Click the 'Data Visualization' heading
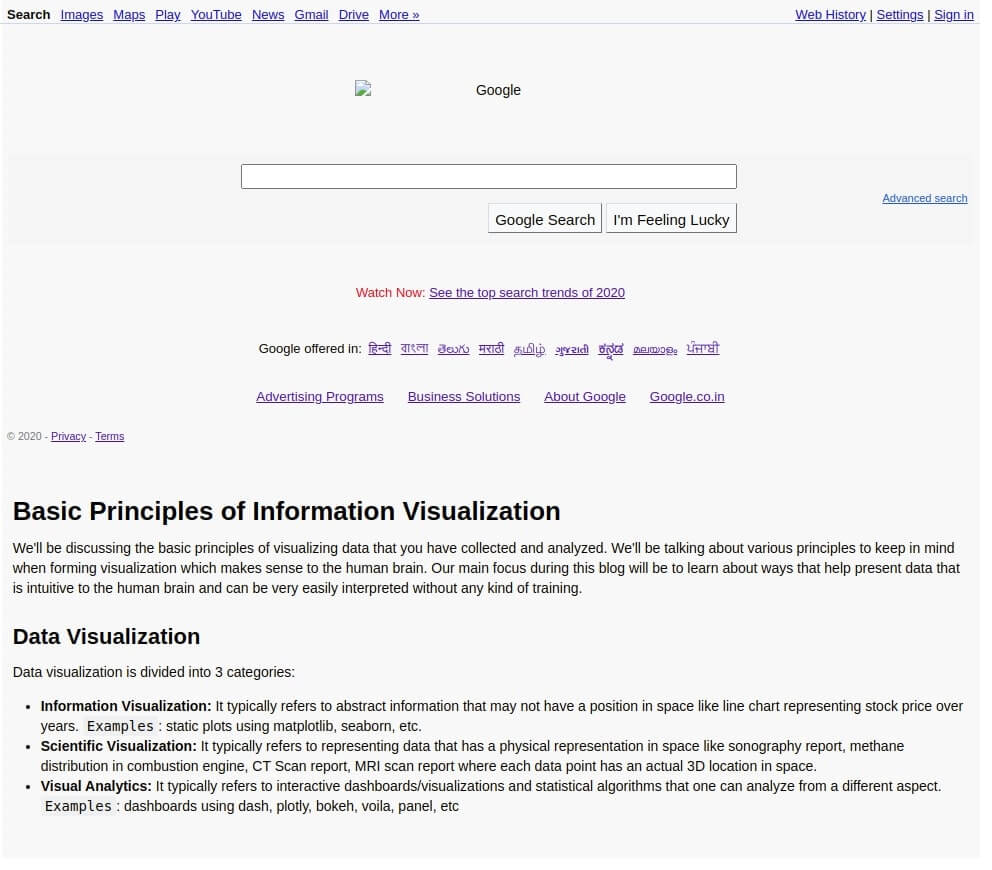 tap(106, 637)
